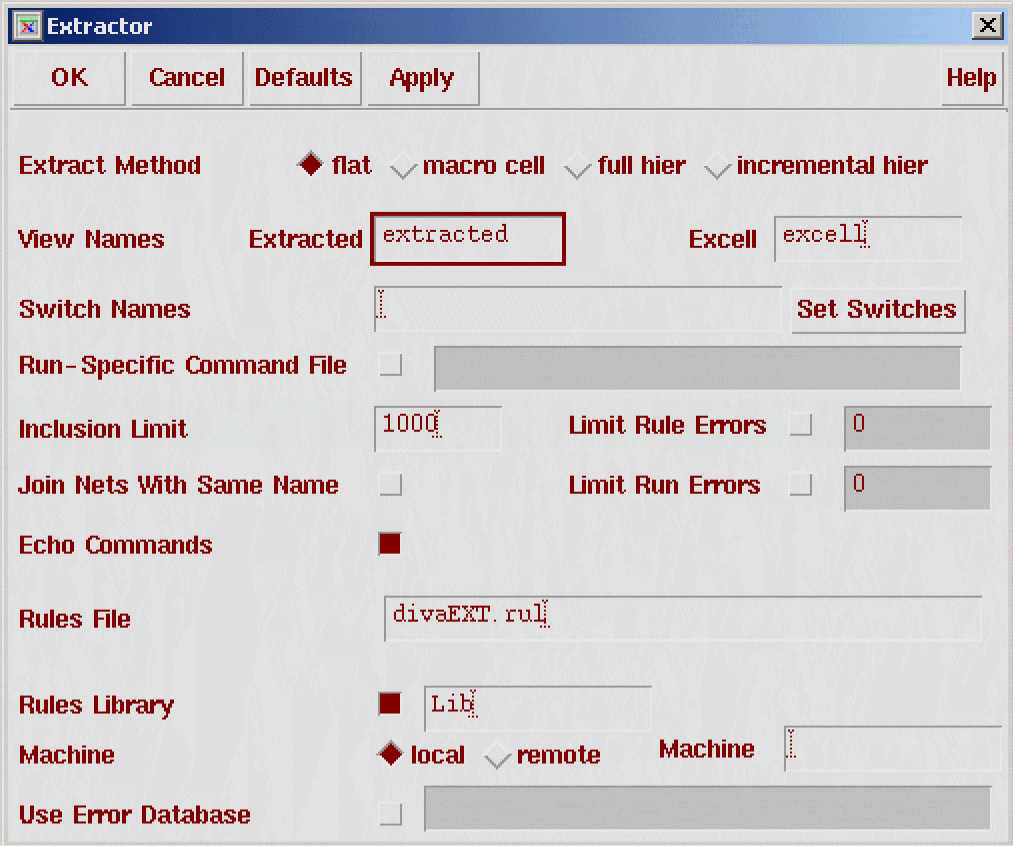This screenshot has width=1013, height=846.
Task: Enable the Use Error Database checkbox
Action: point(390,814)
